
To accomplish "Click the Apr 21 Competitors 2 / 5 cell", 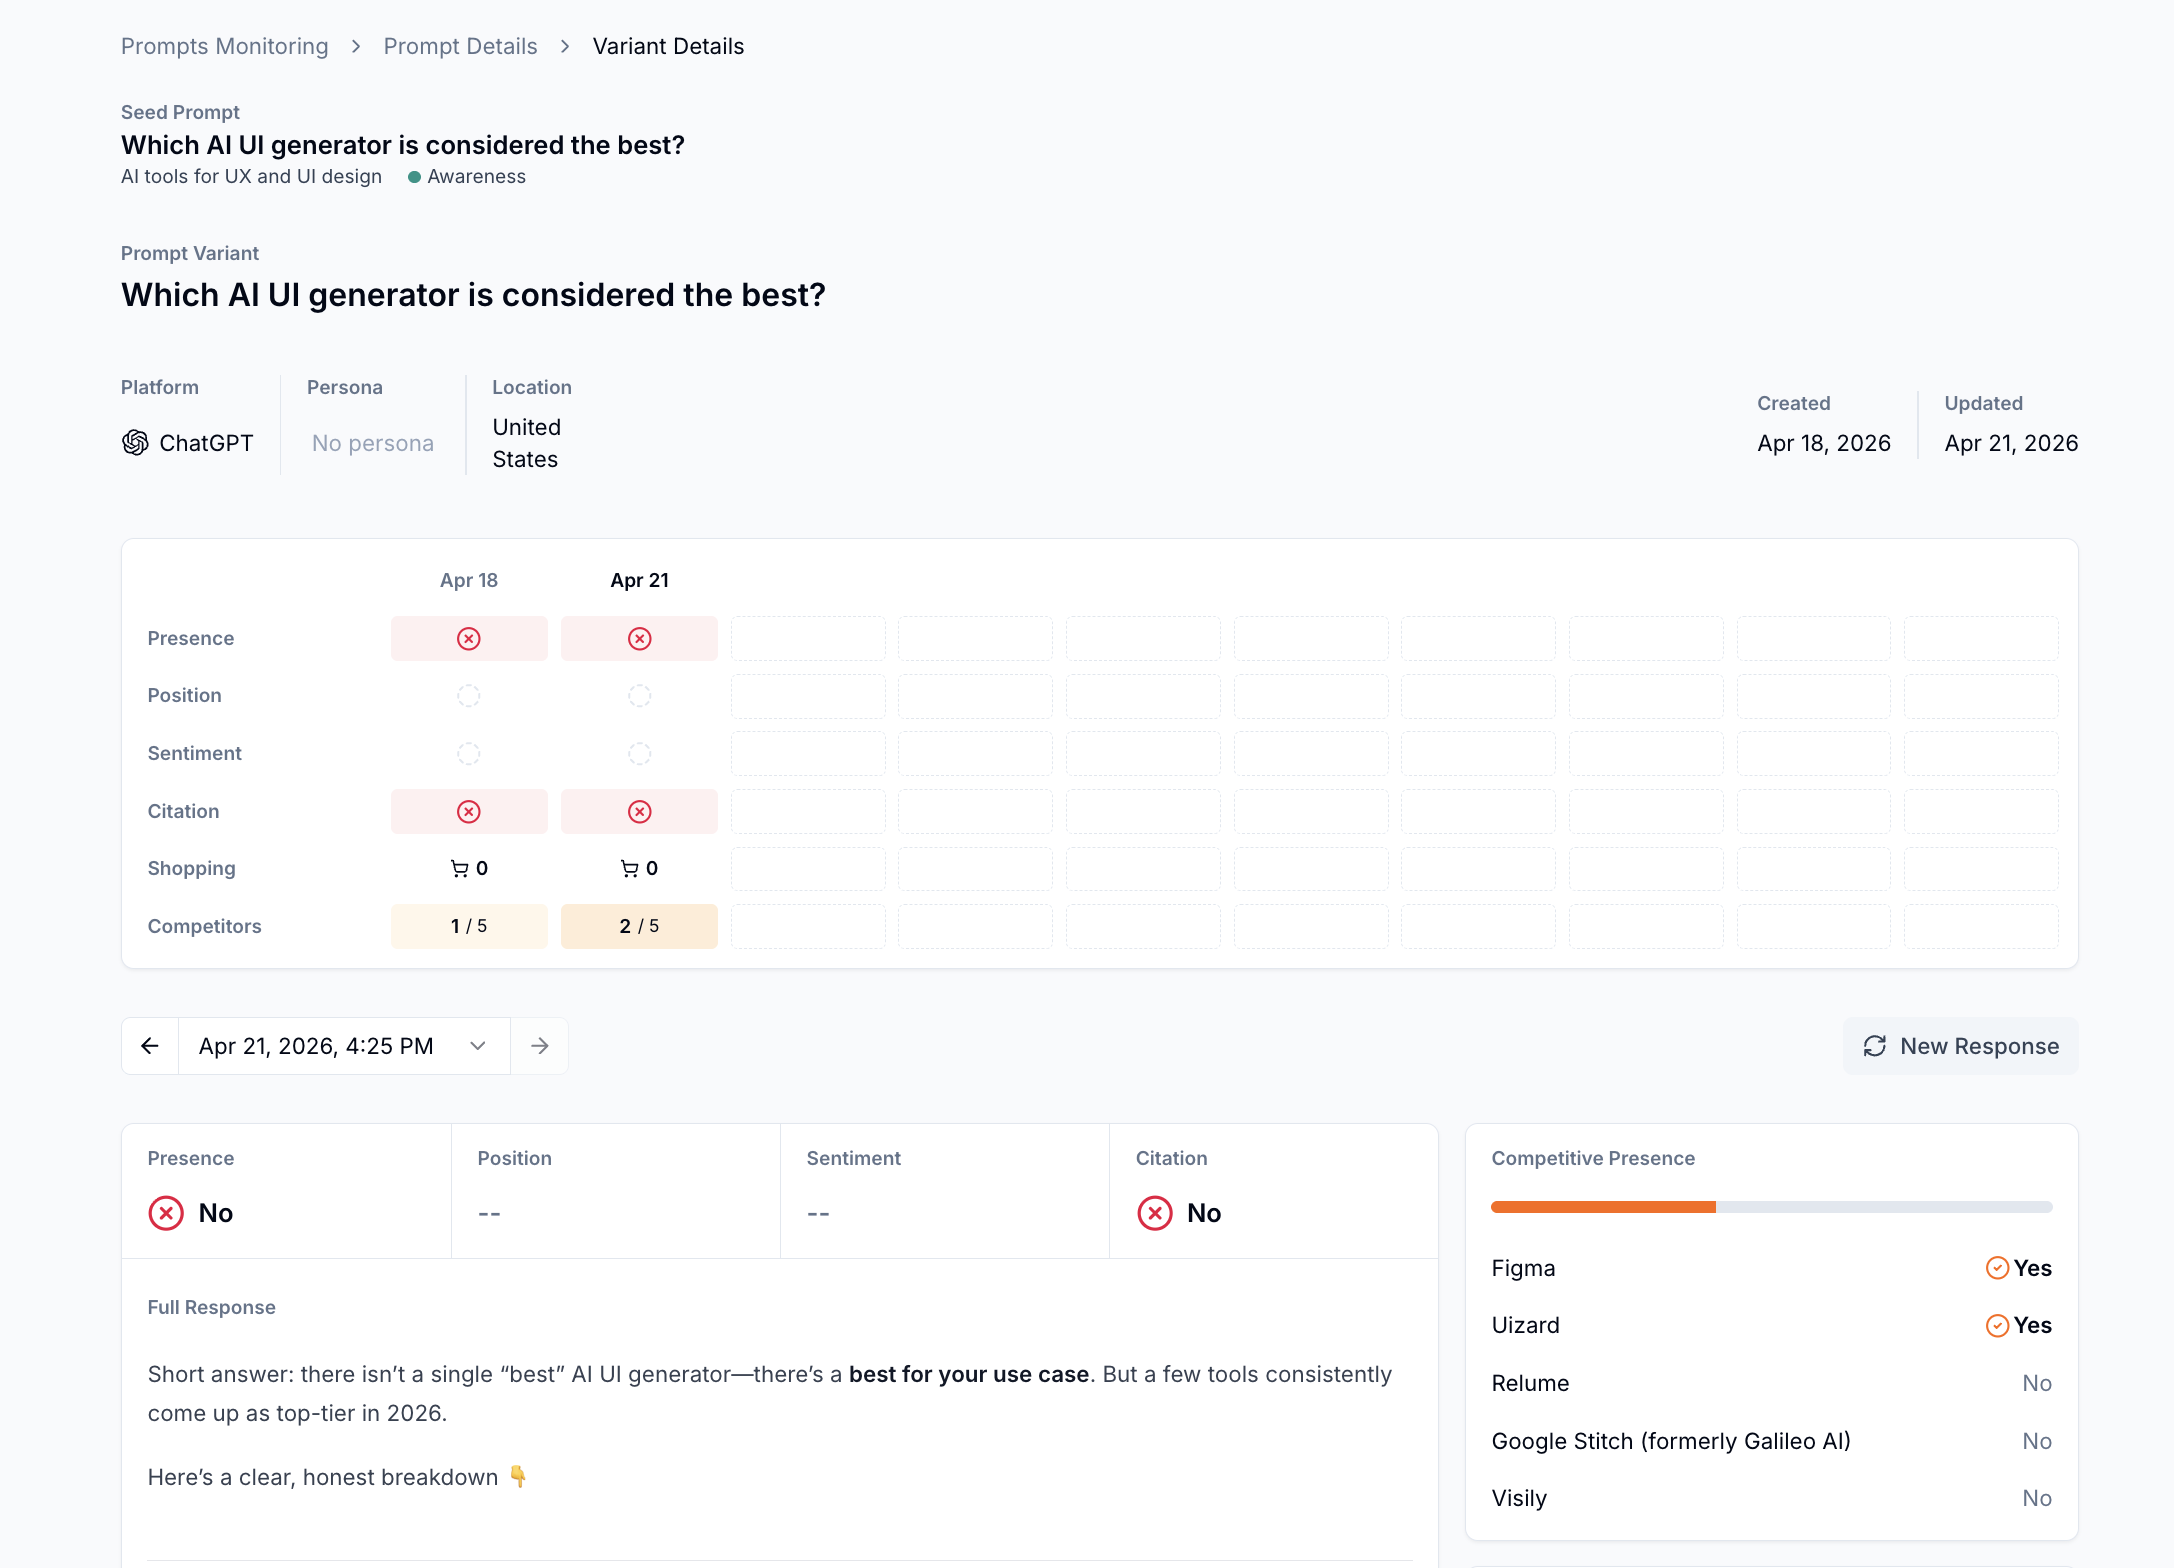I will (x=640, y=926).
